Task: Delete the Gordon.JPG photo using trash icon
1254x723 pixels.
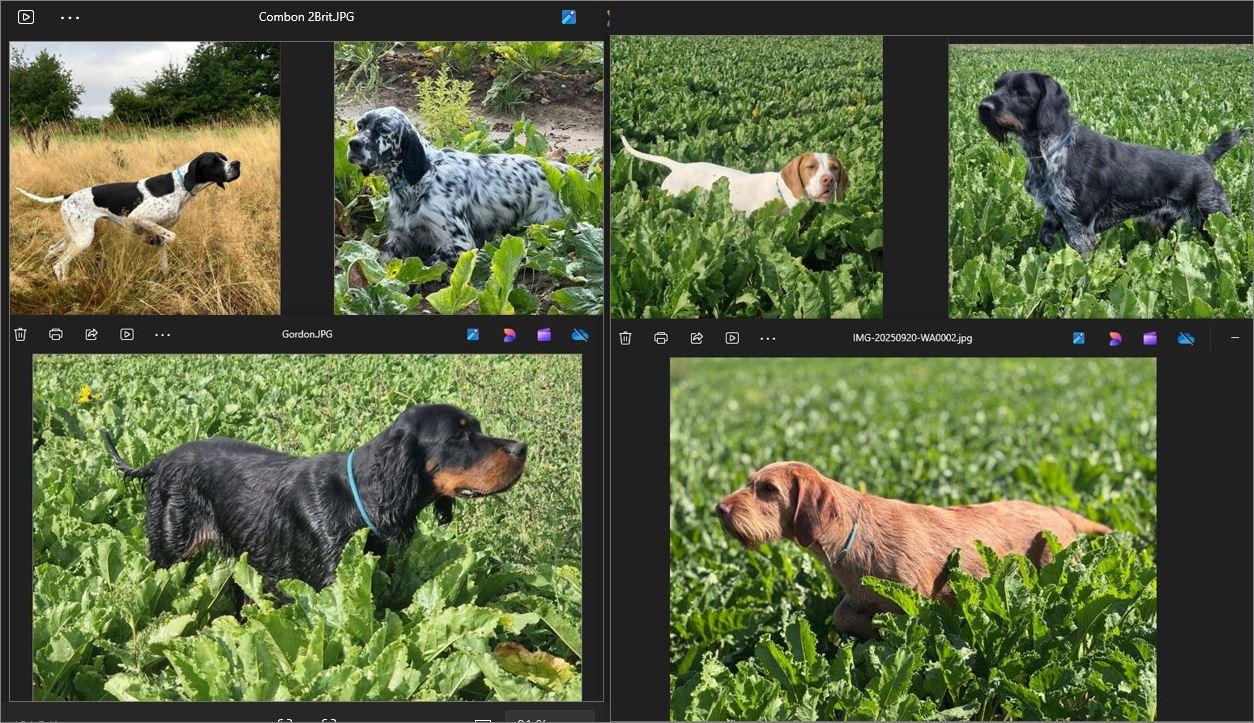Action: tap(20, 335)
